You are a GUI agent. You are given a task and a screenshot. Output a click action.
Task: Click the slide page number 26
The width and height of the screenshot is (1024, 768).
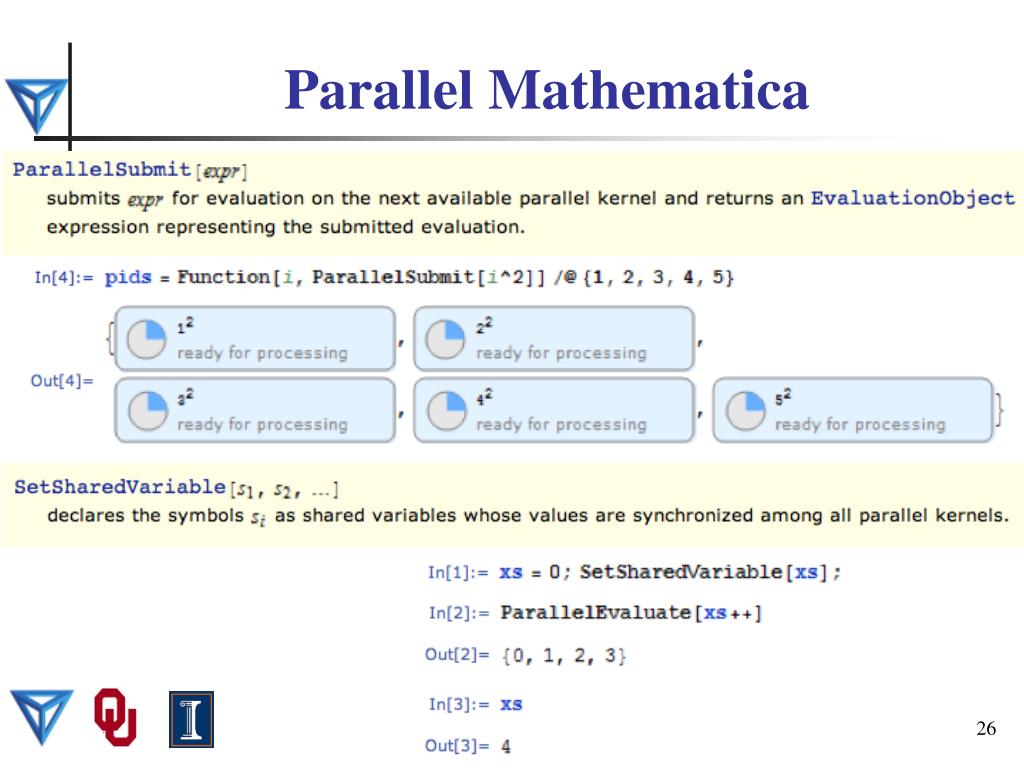click(985, 728)
